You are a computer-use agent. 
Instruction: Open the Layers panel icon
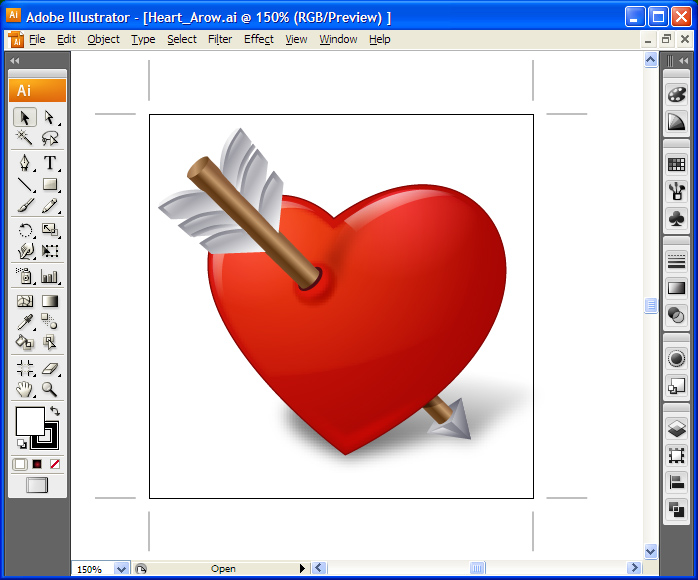coord(676,429)
